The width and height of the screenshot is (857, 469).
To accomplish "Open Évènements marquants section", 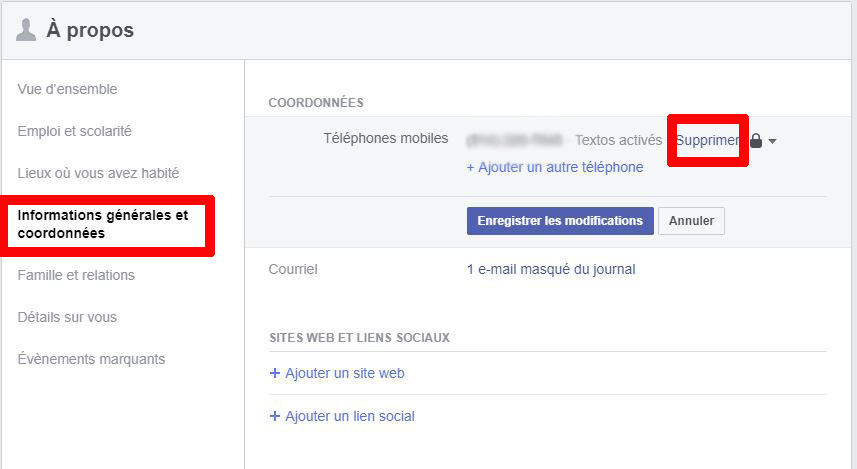I will (x=91, y=359).
